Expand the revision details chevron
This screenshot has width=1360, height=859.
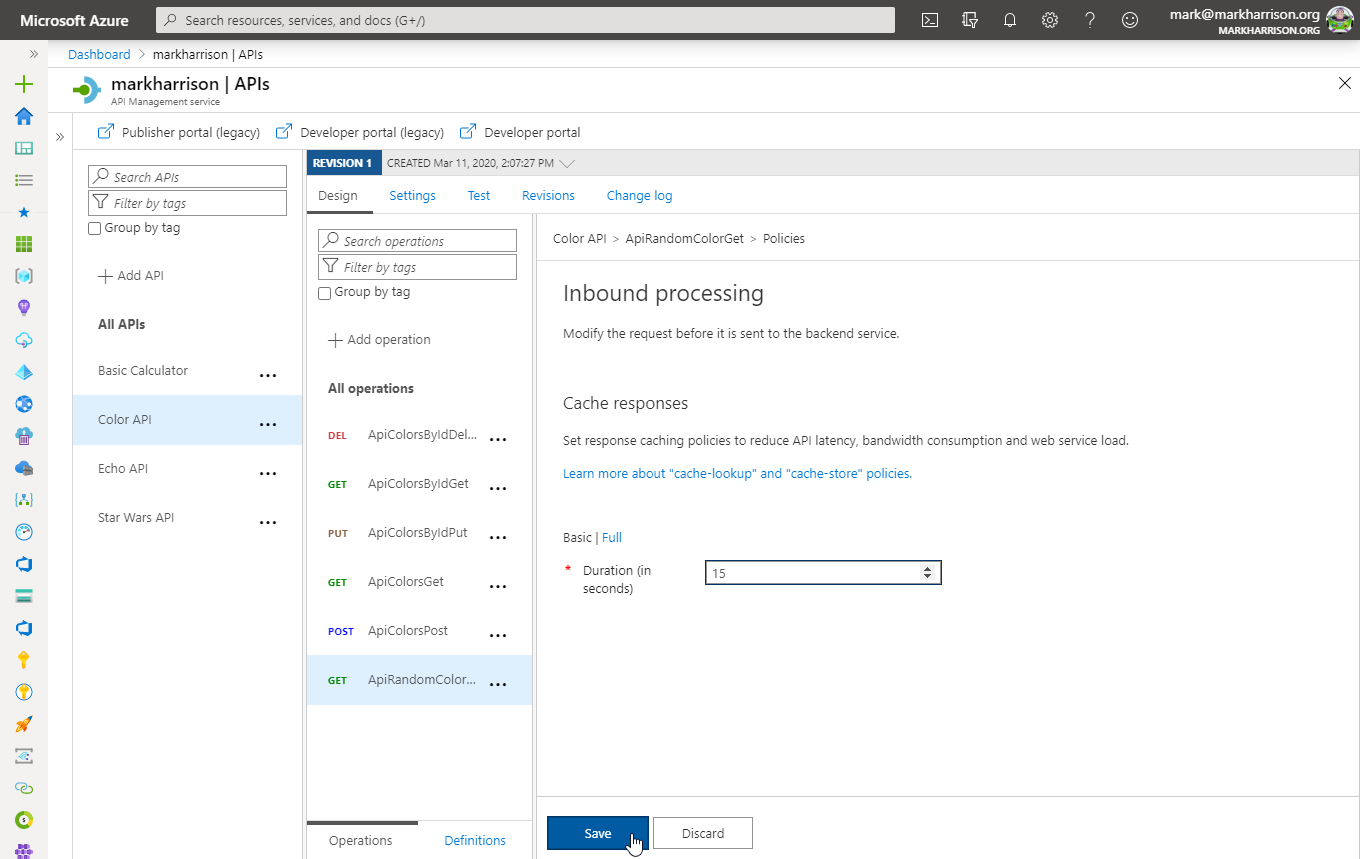point(568,163)
